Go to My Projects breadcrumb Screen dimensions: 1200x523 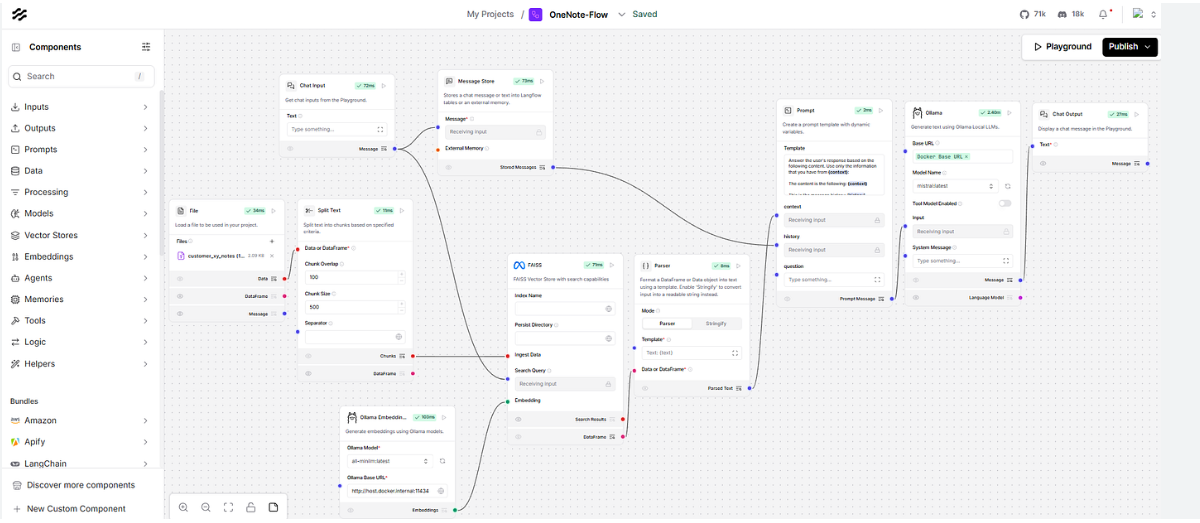[x=490, y=14]
